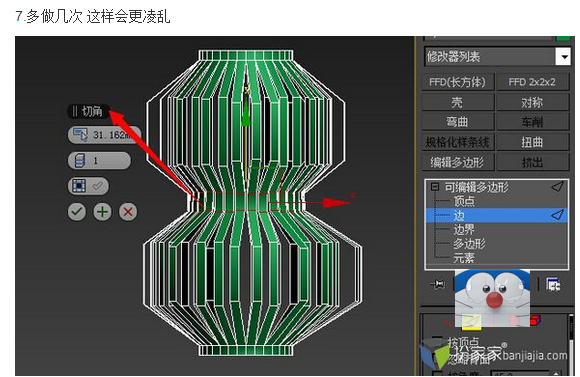
Task: Click the open chamfer icon in the caddy
Action: [x=79, y=186]
